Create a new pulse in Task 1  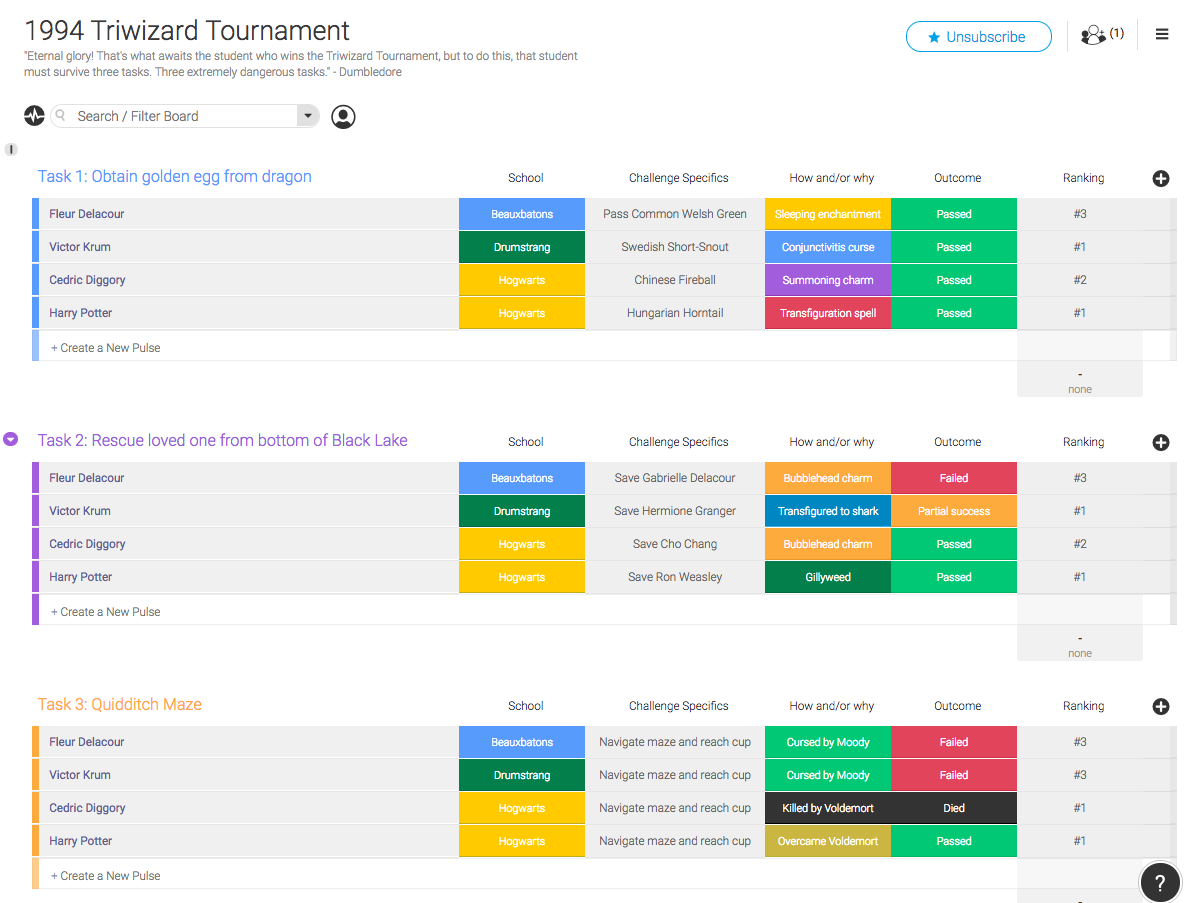point(106,348)
